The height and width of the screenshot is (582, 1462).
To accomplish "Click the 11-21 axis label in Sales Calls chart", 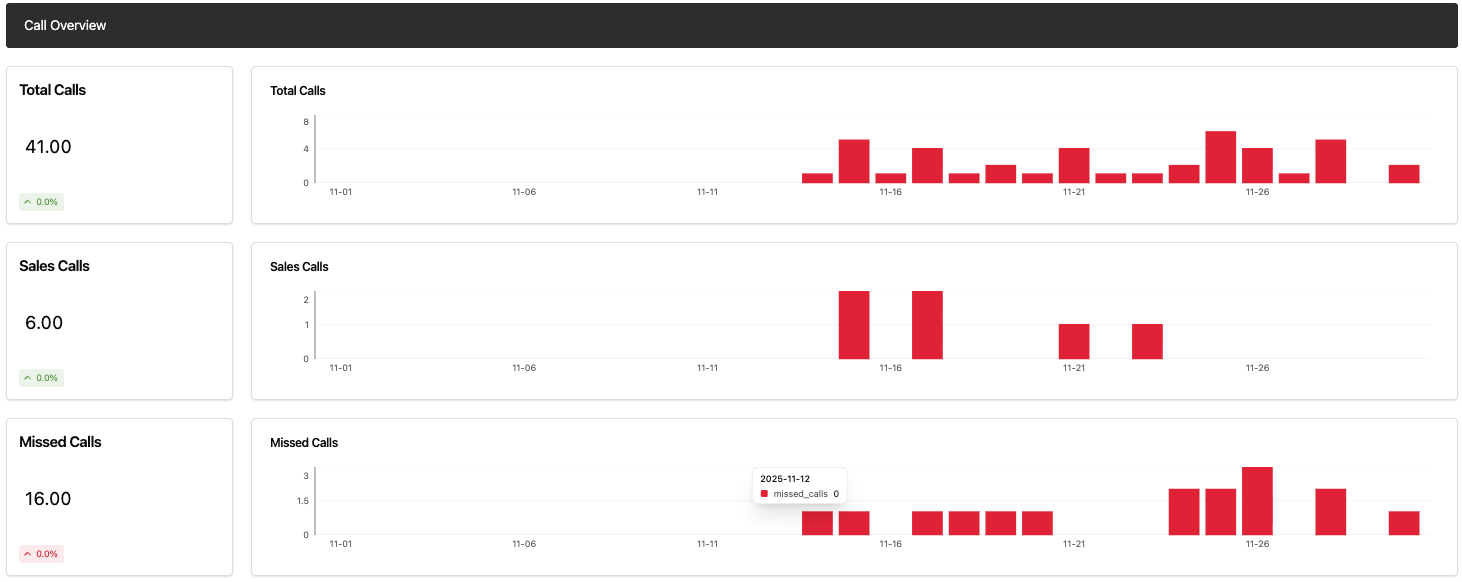I will 1075,367.
